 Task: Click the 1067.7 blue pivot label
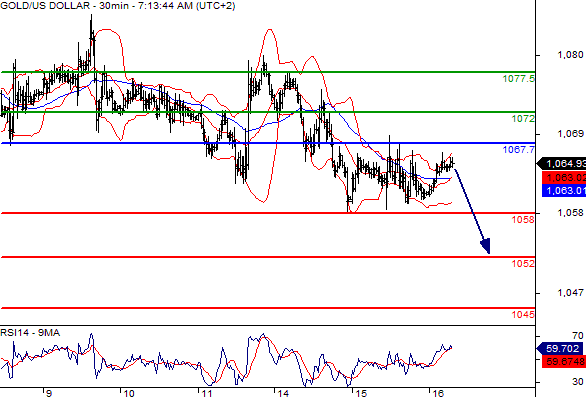tap(519, 150)
